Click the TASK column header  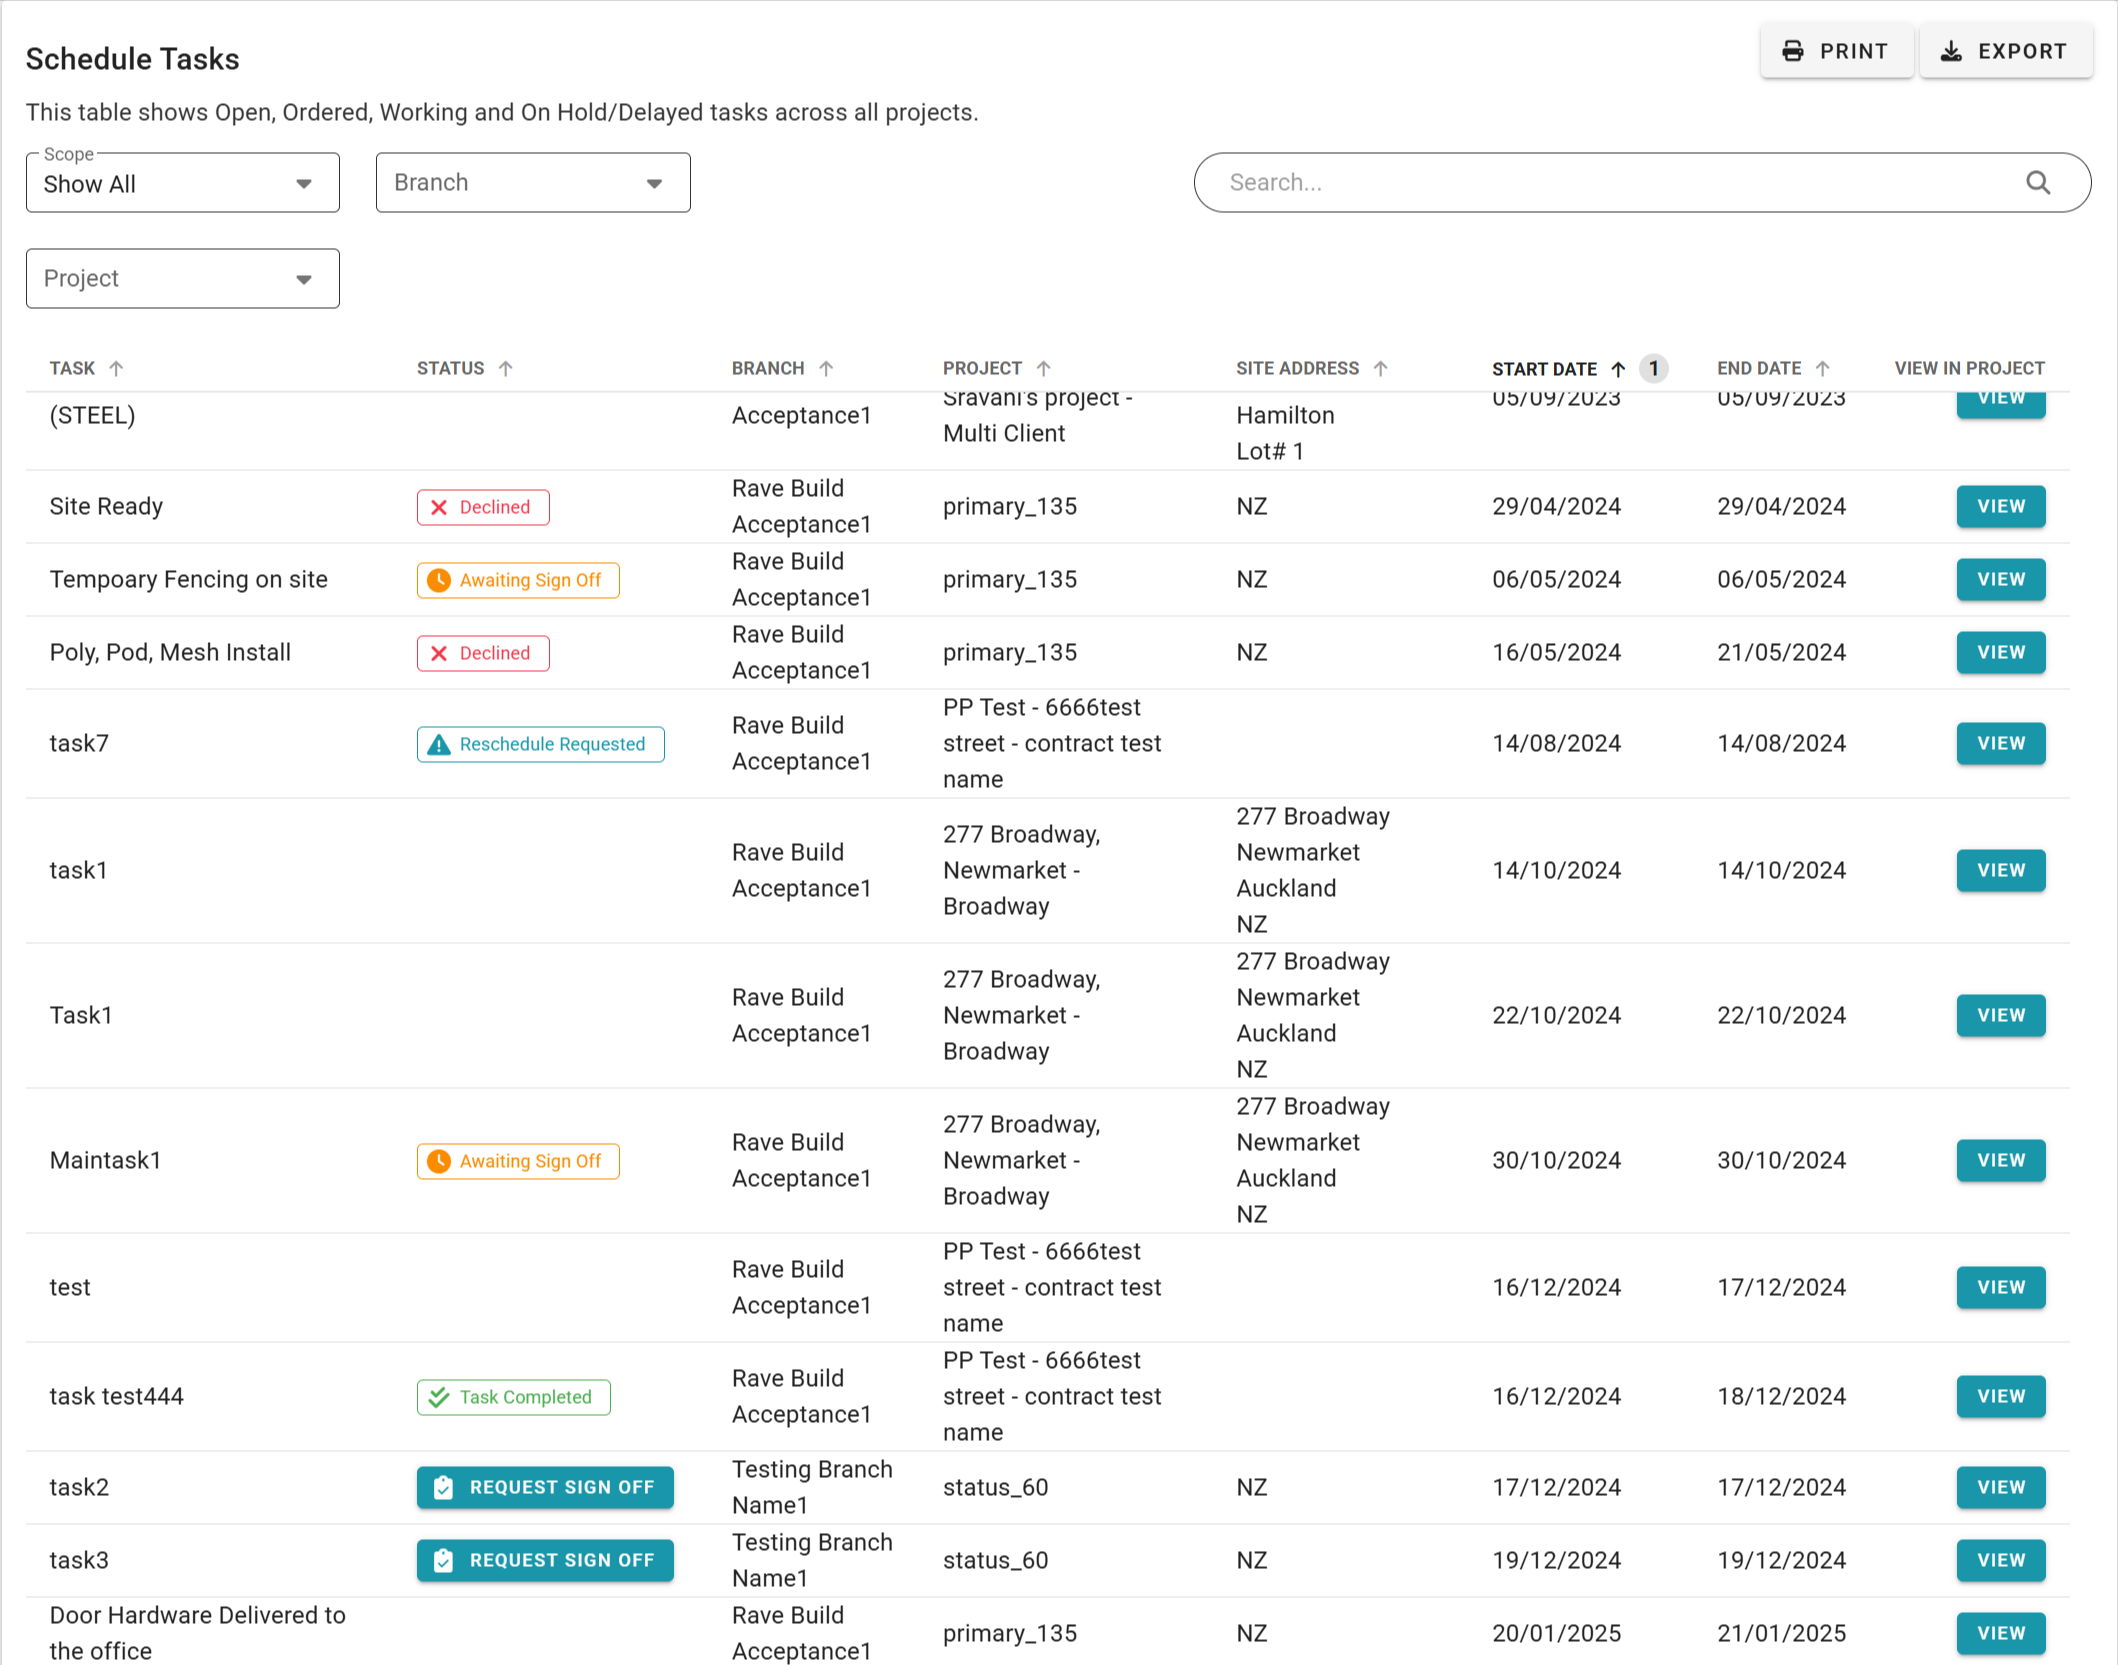click(72, 369)
